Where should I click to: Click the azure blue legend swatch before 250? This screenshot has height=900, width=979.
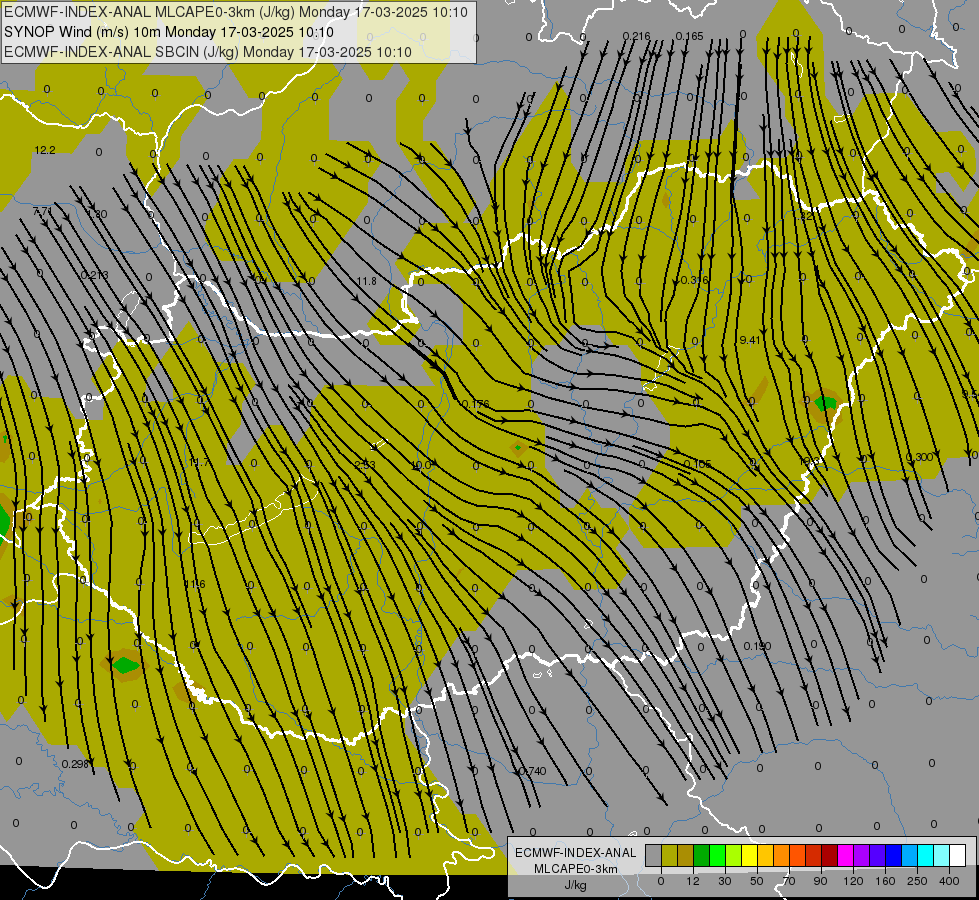[910, 855]
